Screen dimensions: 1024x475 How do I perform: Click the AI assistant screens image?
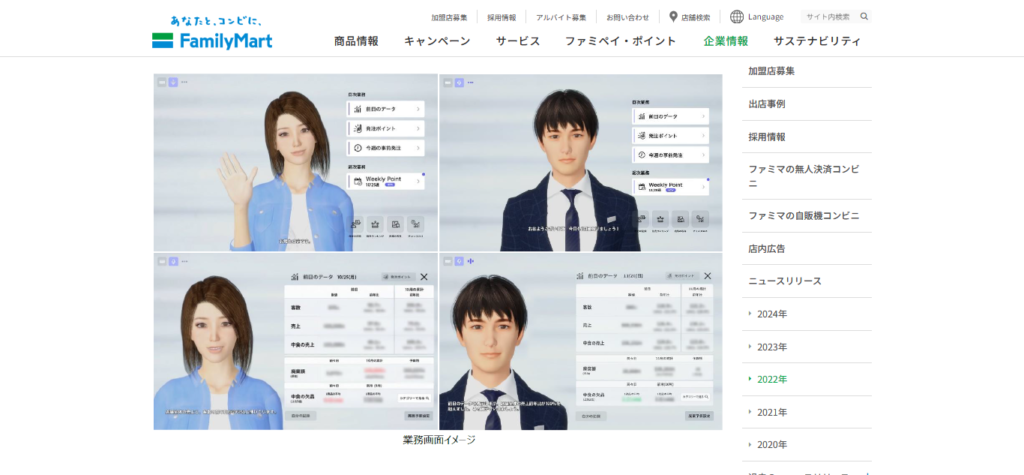click(x=437, y=251)
